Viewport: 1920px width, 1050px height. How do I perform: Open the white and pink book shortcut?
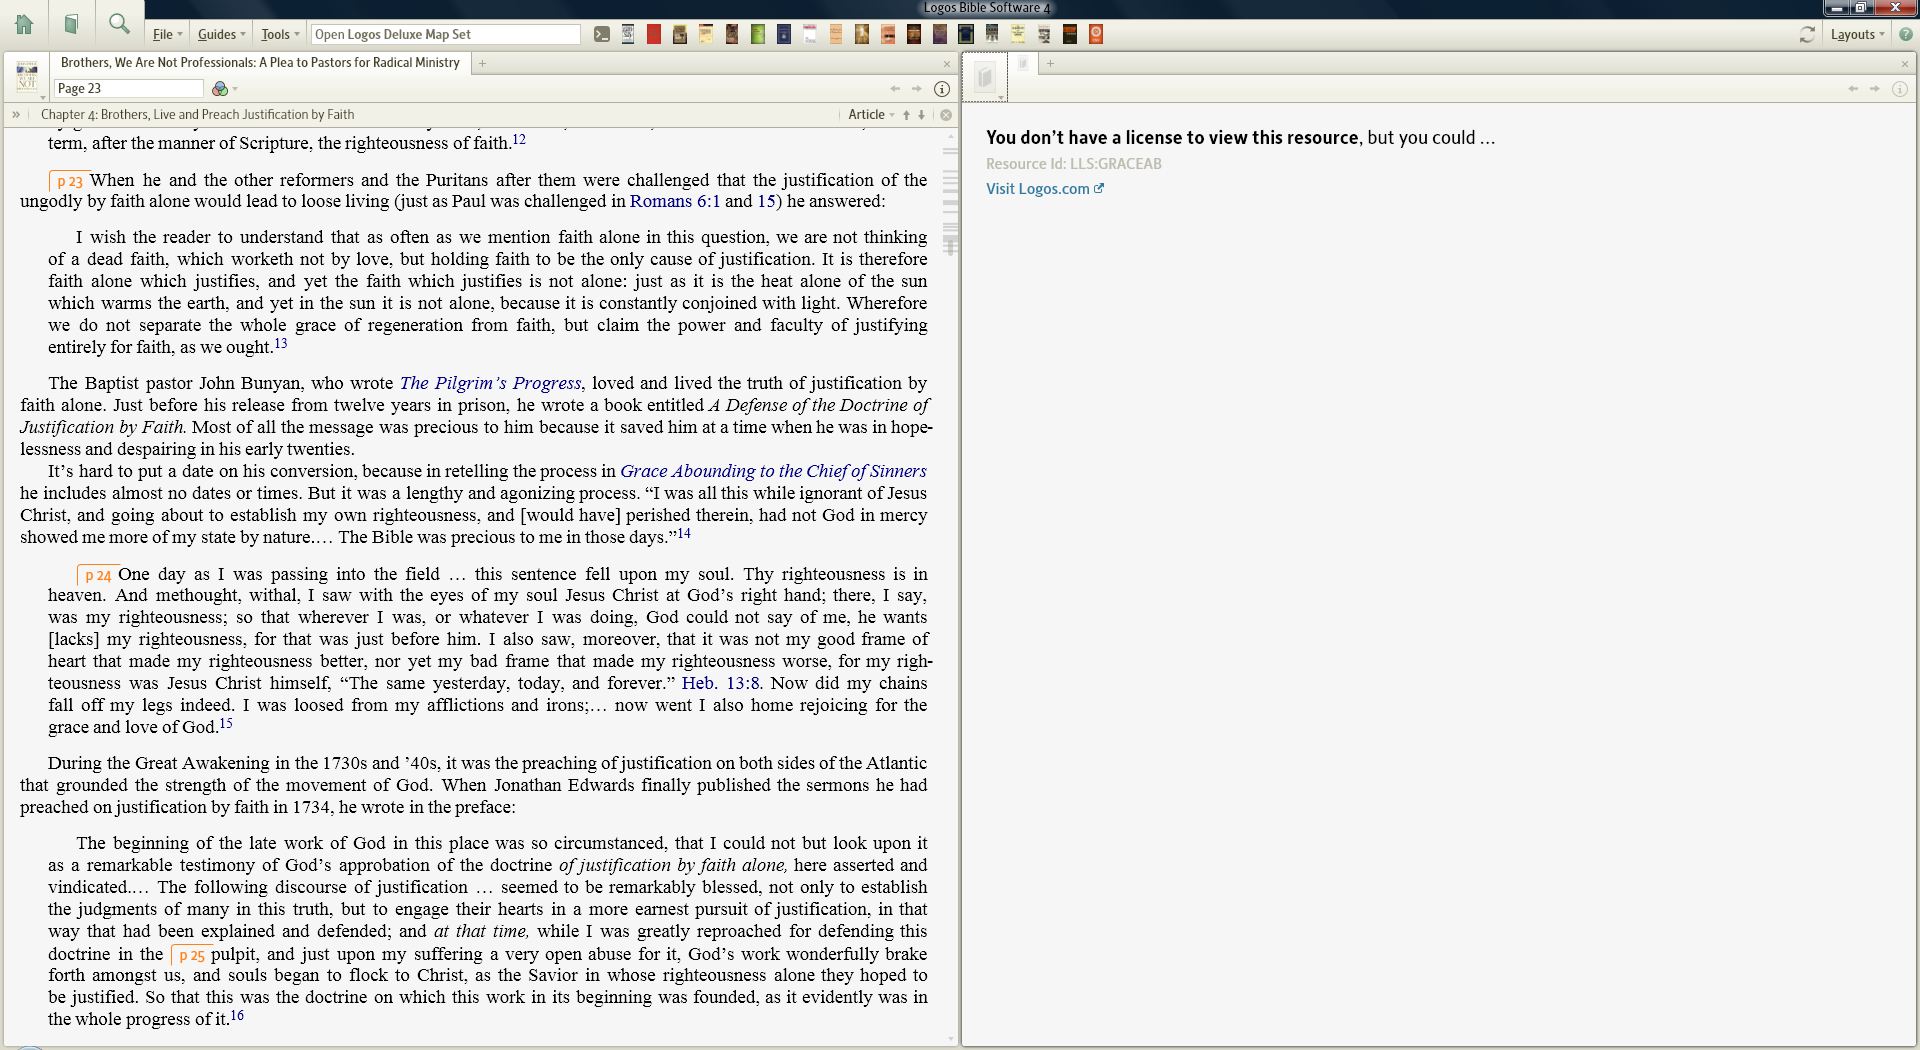click(x=809, y=34)
